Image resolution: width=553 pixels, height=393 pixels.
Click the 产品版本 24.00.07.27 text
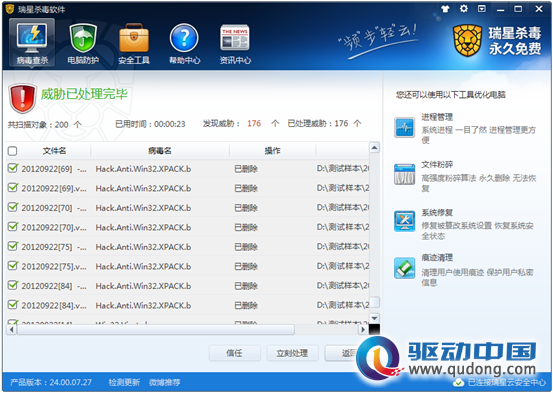(51, 382)
